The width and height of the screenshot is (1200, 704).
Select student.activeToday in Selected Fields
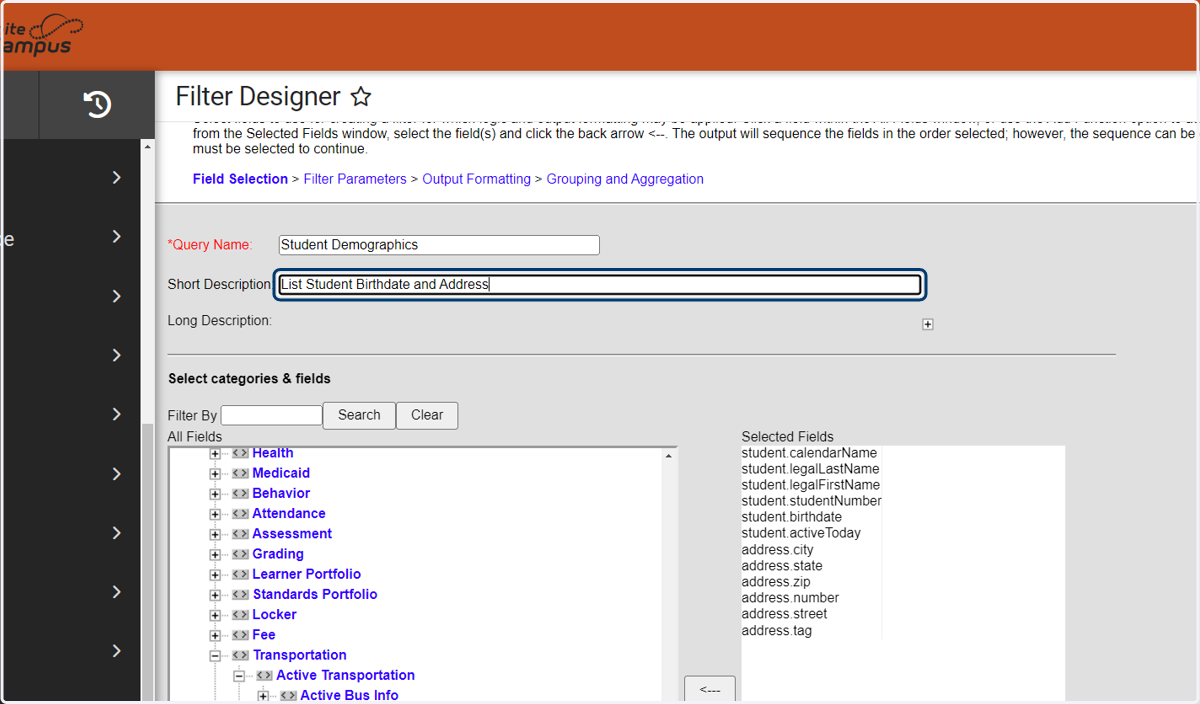point(801,533)
